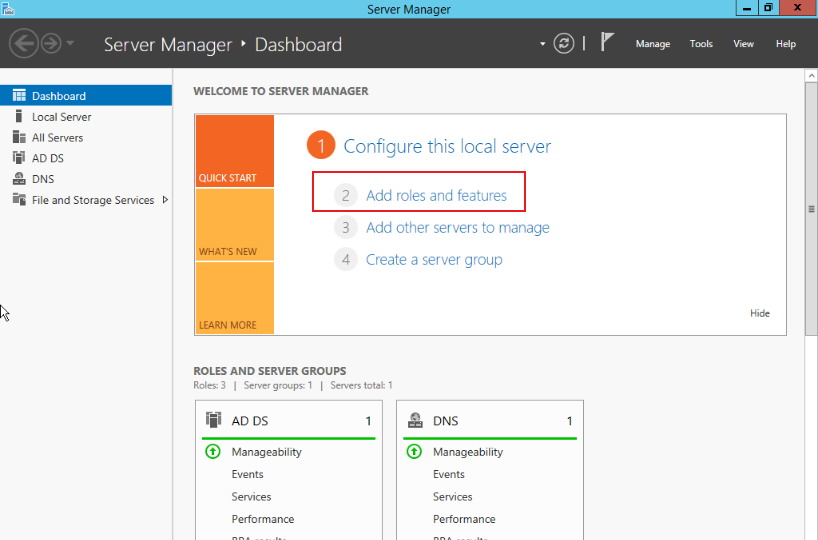Image resolution: width=818 pixels, height=540 pixels.
Task: Select Dashboard in the sidebar
Action: click(86, 95)
